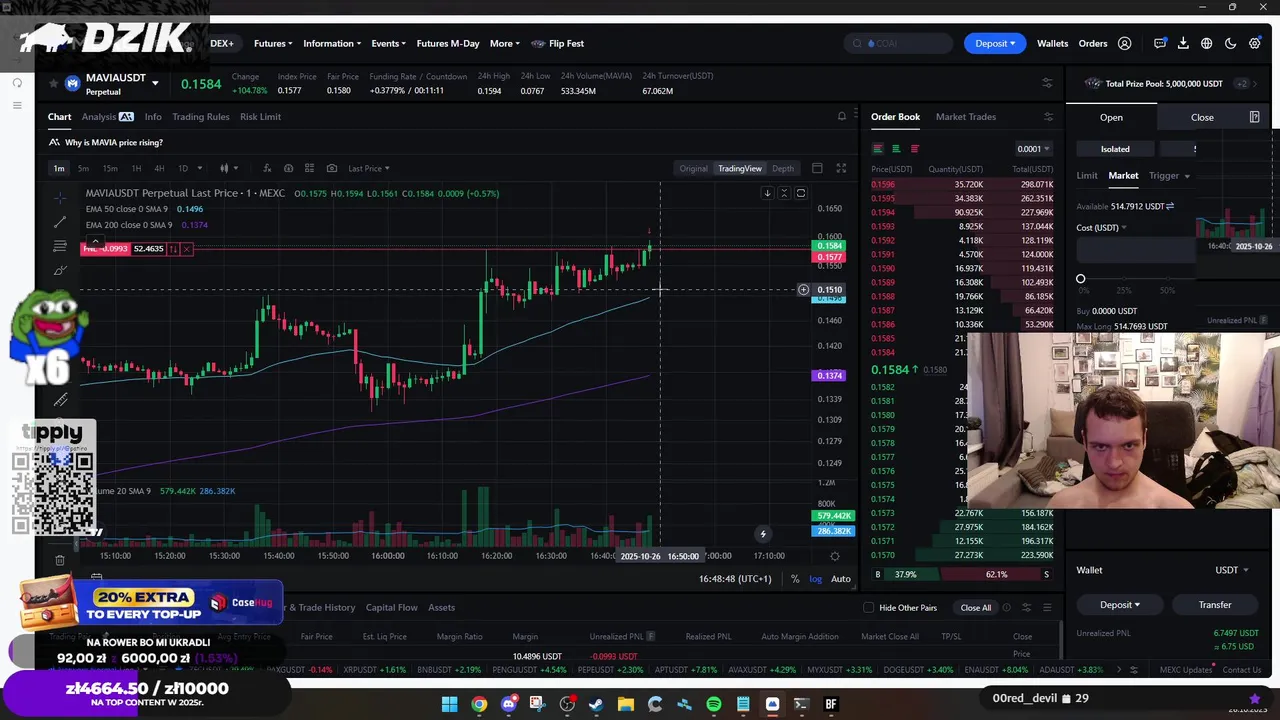Toggle Auto scale on the chart
The height and width of the screenshot is (720, 1280).
[841, 579]
